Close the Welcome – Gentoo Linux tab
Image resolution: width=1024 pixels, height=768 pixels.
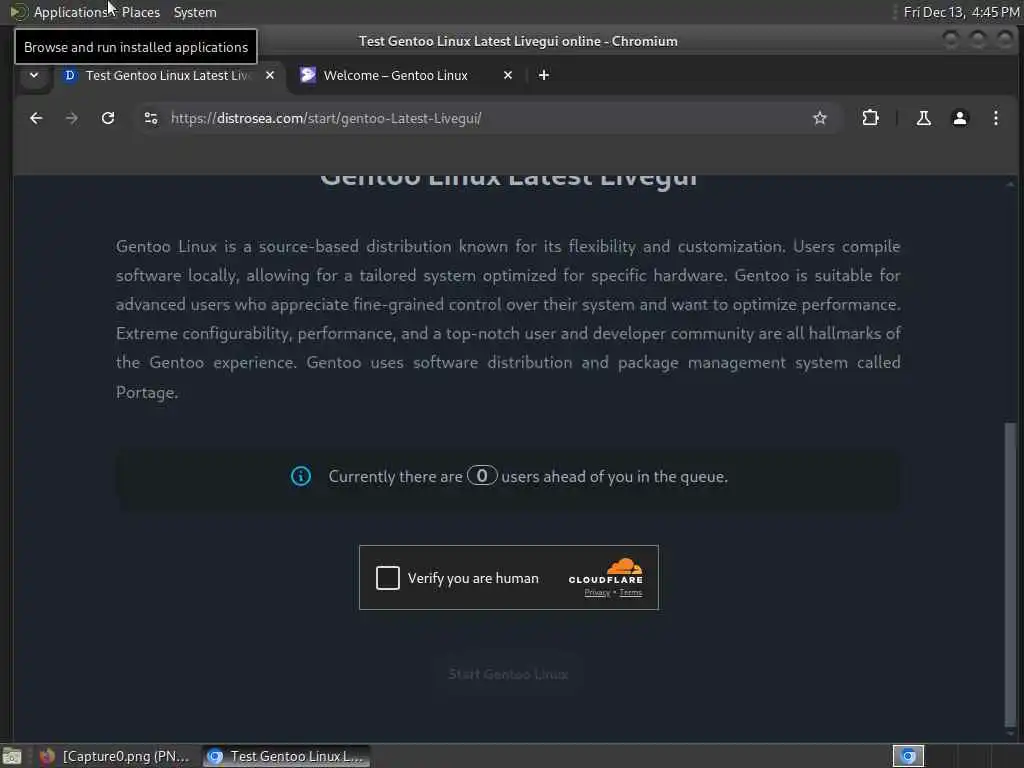pos(508,75)
